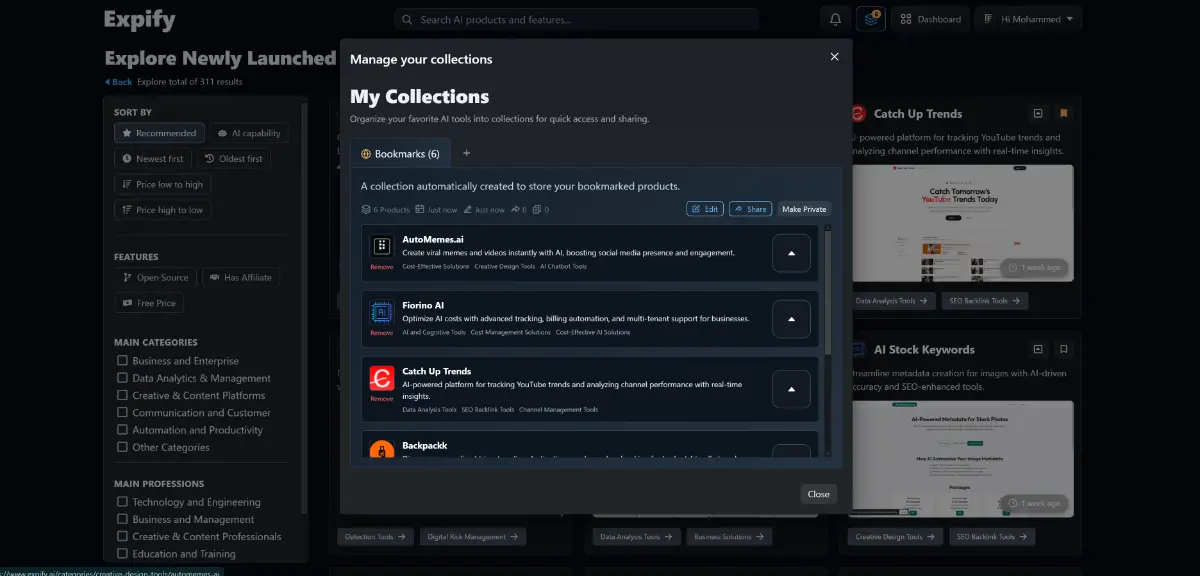This screenshot has height=576, width=1200.
Task: Click the collections stack icon in header
Action: 870,19
